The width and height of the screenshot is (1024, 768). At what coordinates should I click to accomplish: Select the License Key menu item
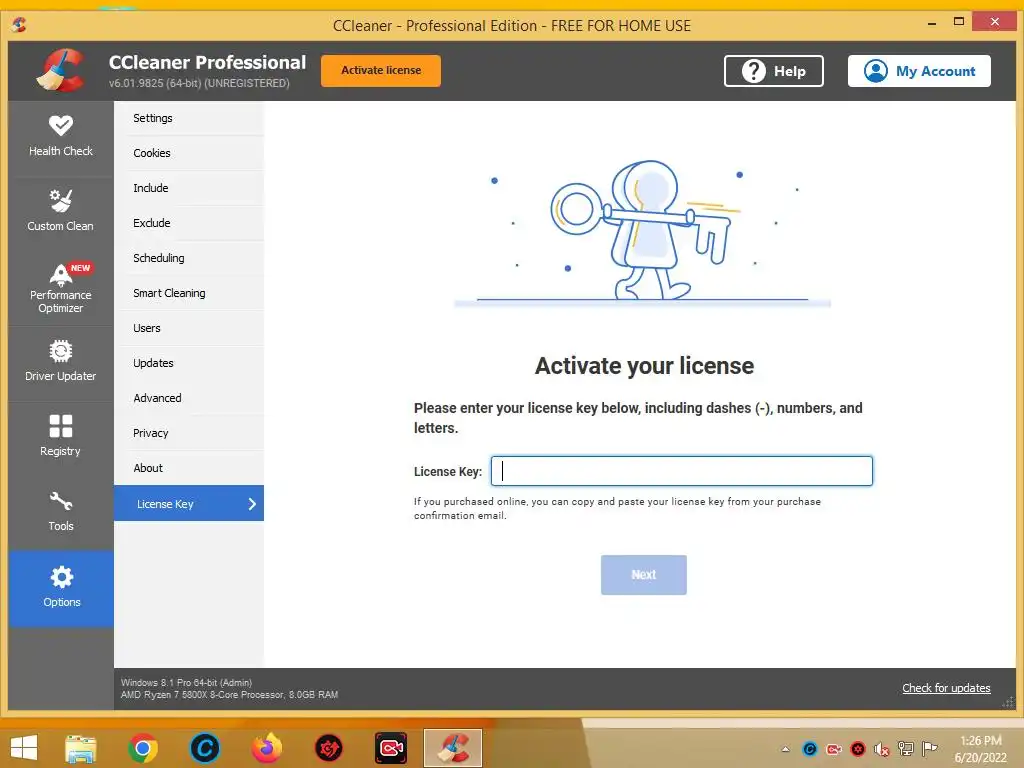click(189, 504)
